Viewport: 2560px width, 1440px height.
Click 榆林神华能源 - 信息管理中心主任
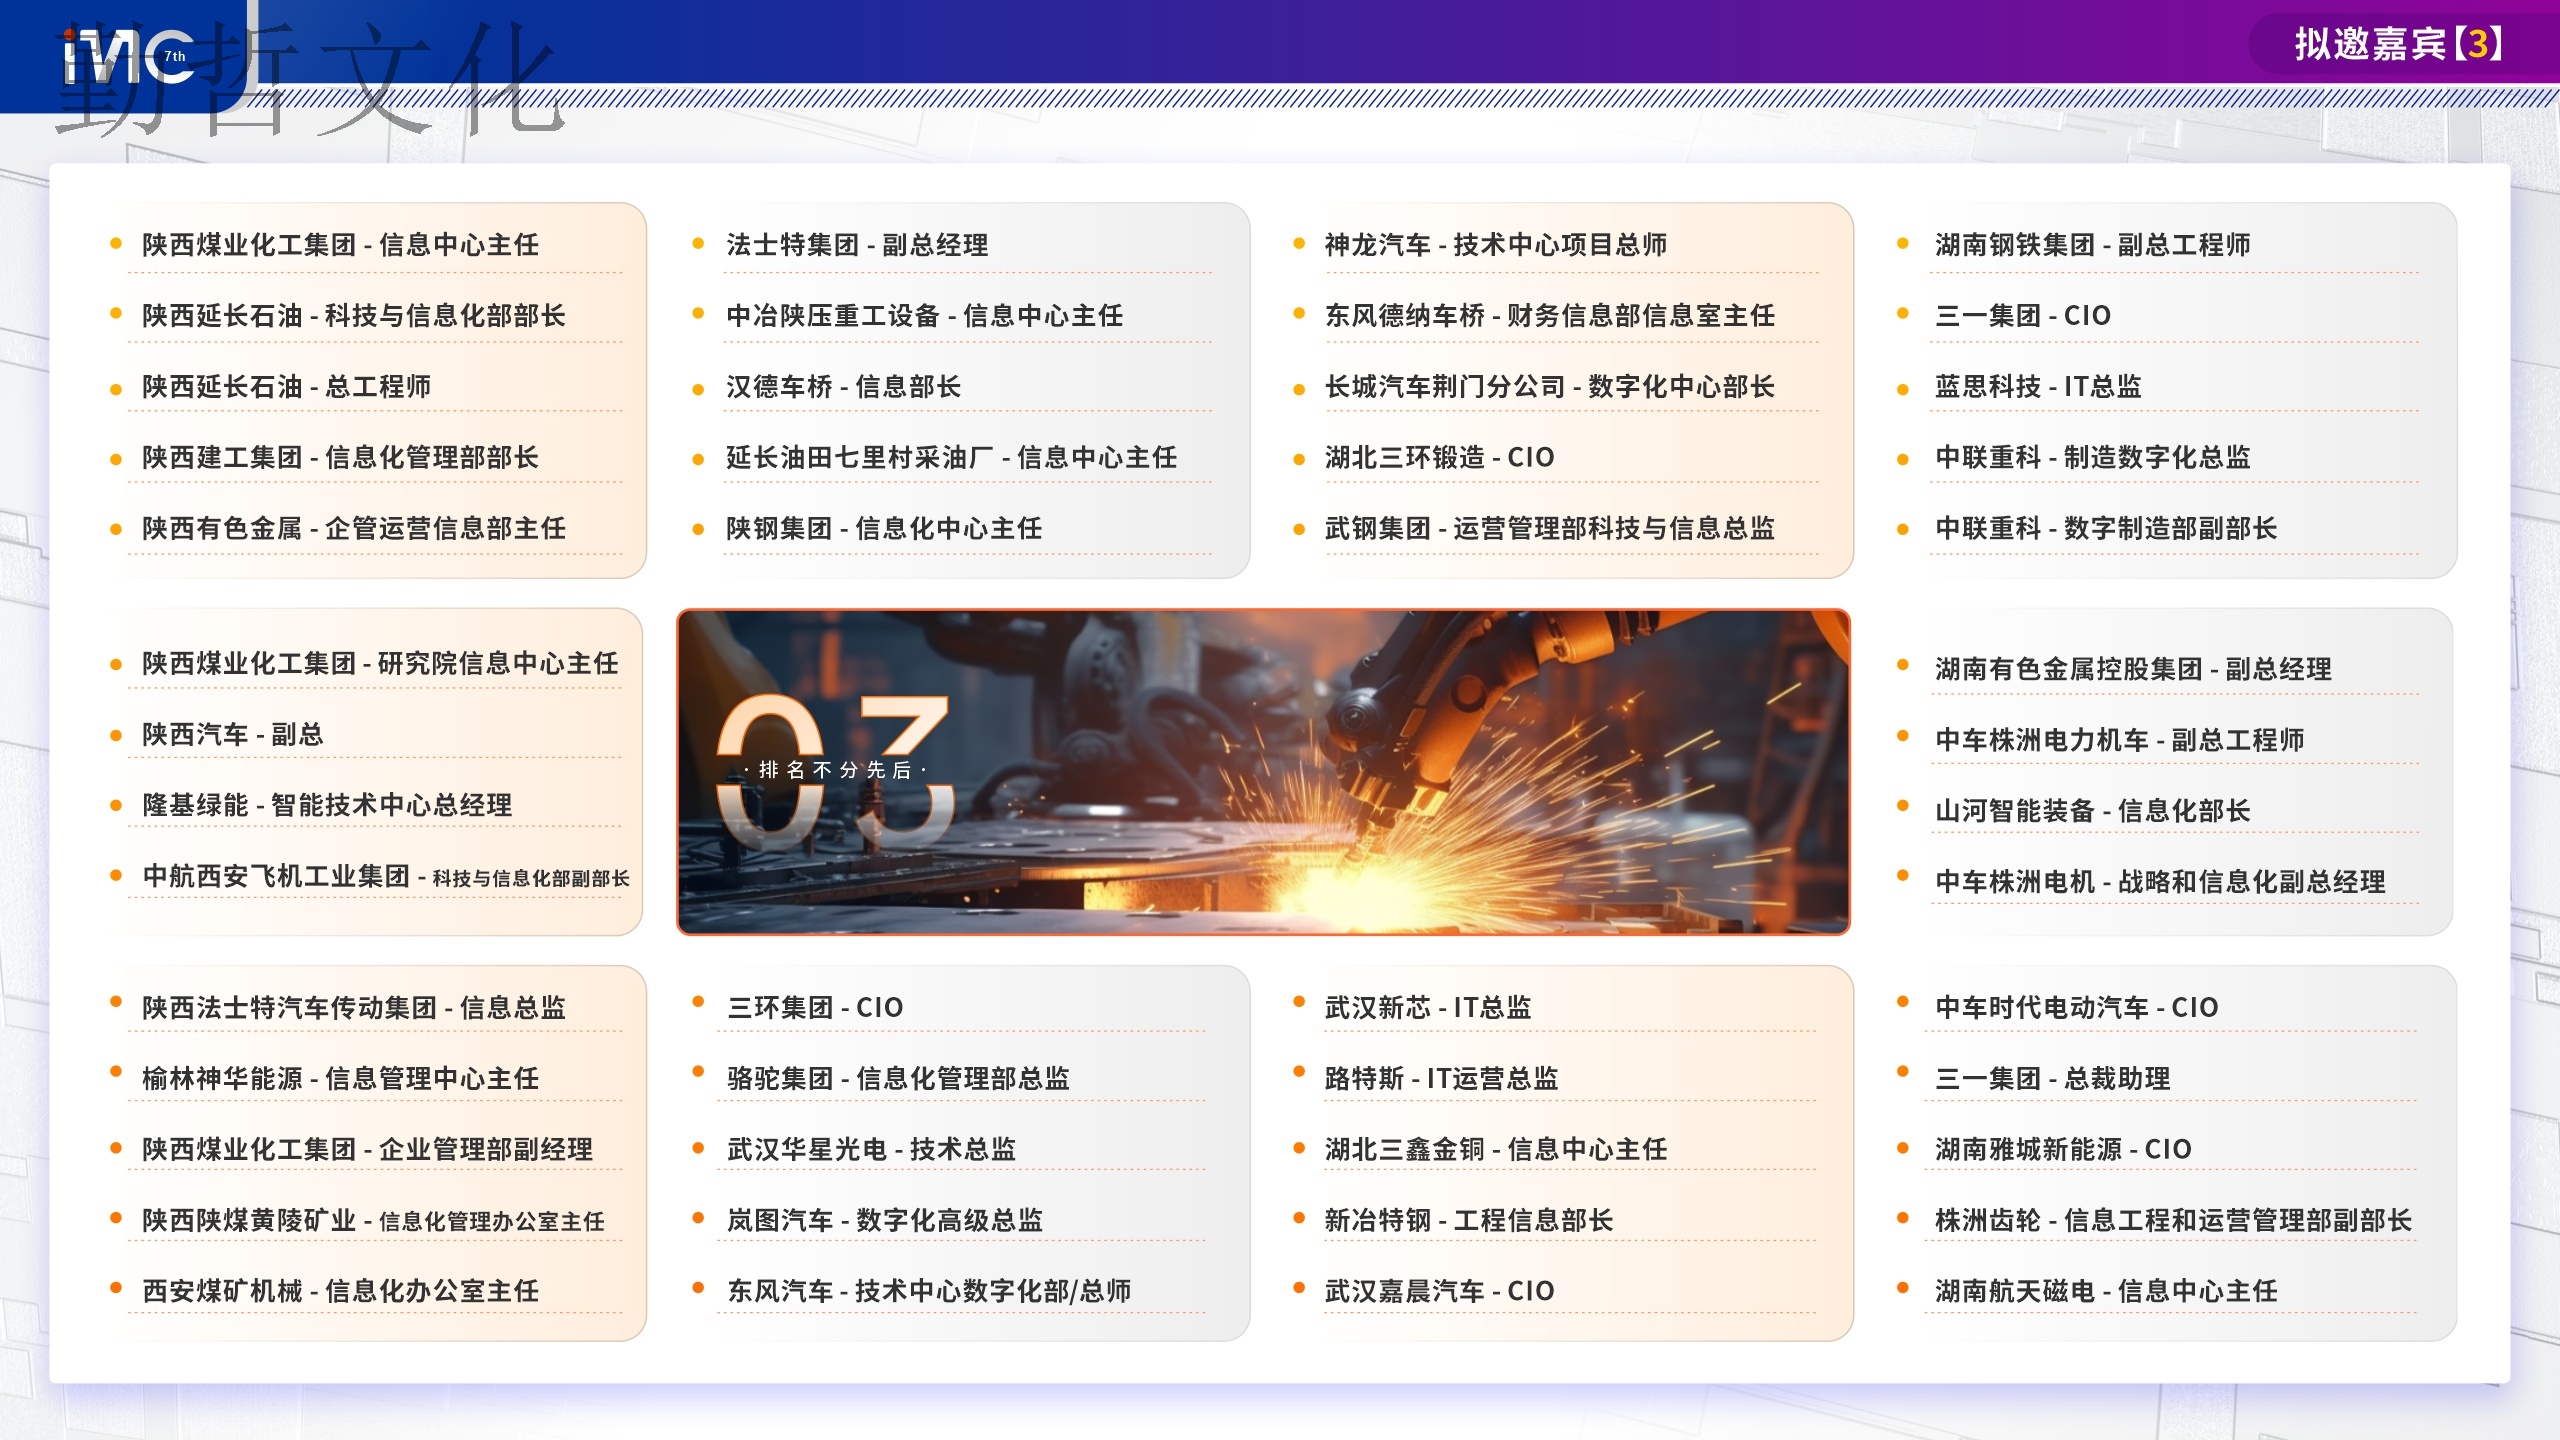340,1079
